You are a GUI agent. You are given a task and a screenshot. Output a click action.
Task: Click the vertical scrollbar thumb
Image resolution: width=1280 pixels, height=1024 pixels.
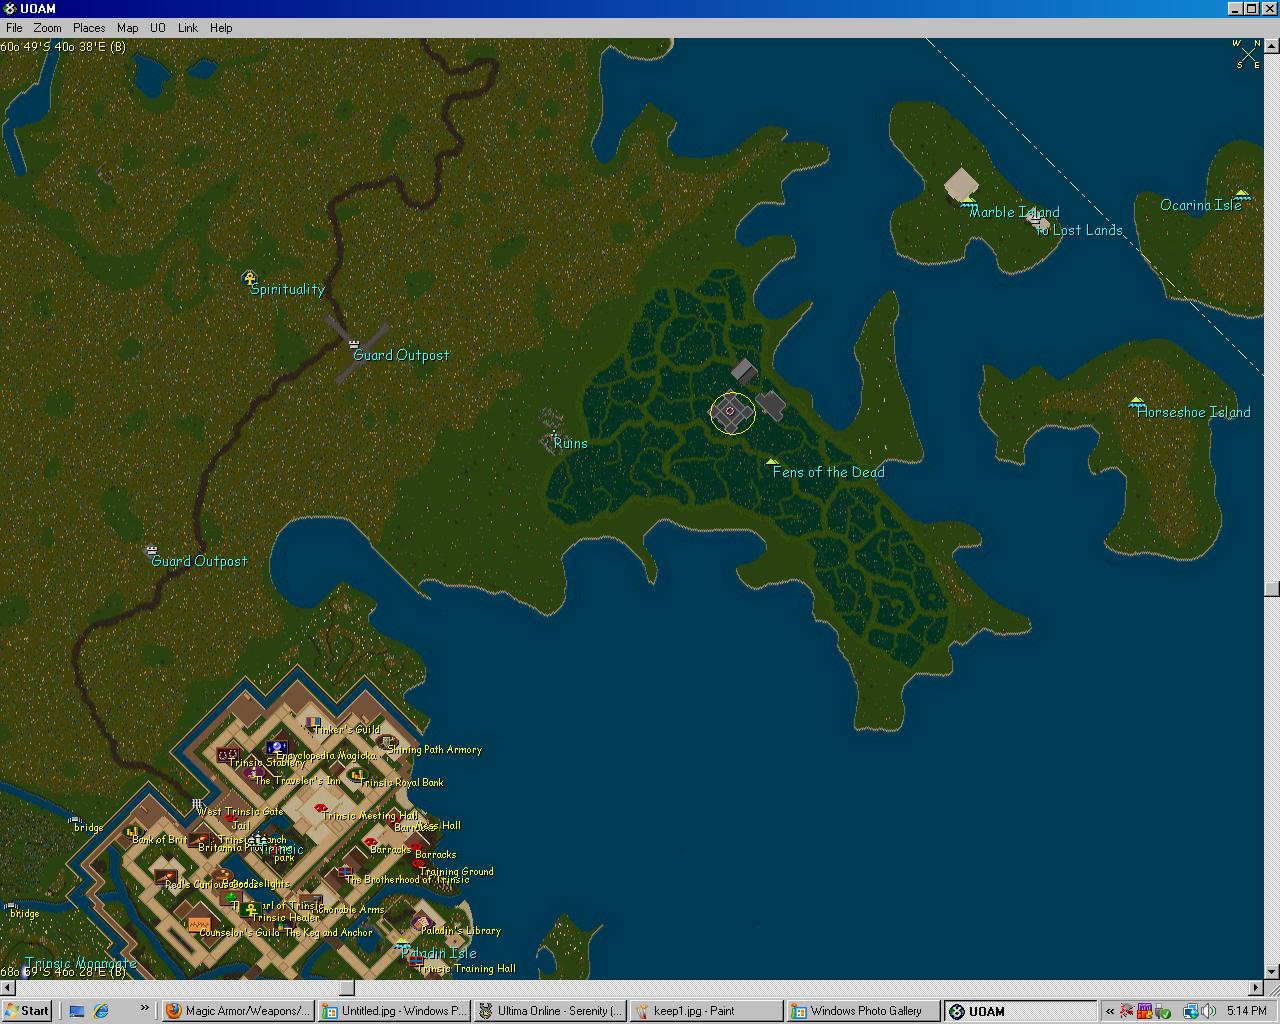point(1272,588)
